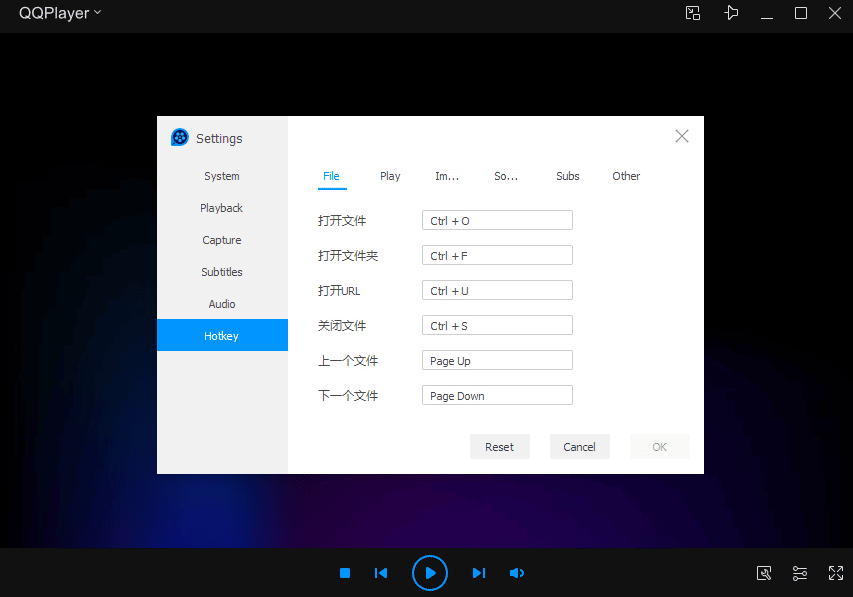Viewport: 853px width, 597px height.
Task: Close the Settings dialog
Action: [682, 136]
